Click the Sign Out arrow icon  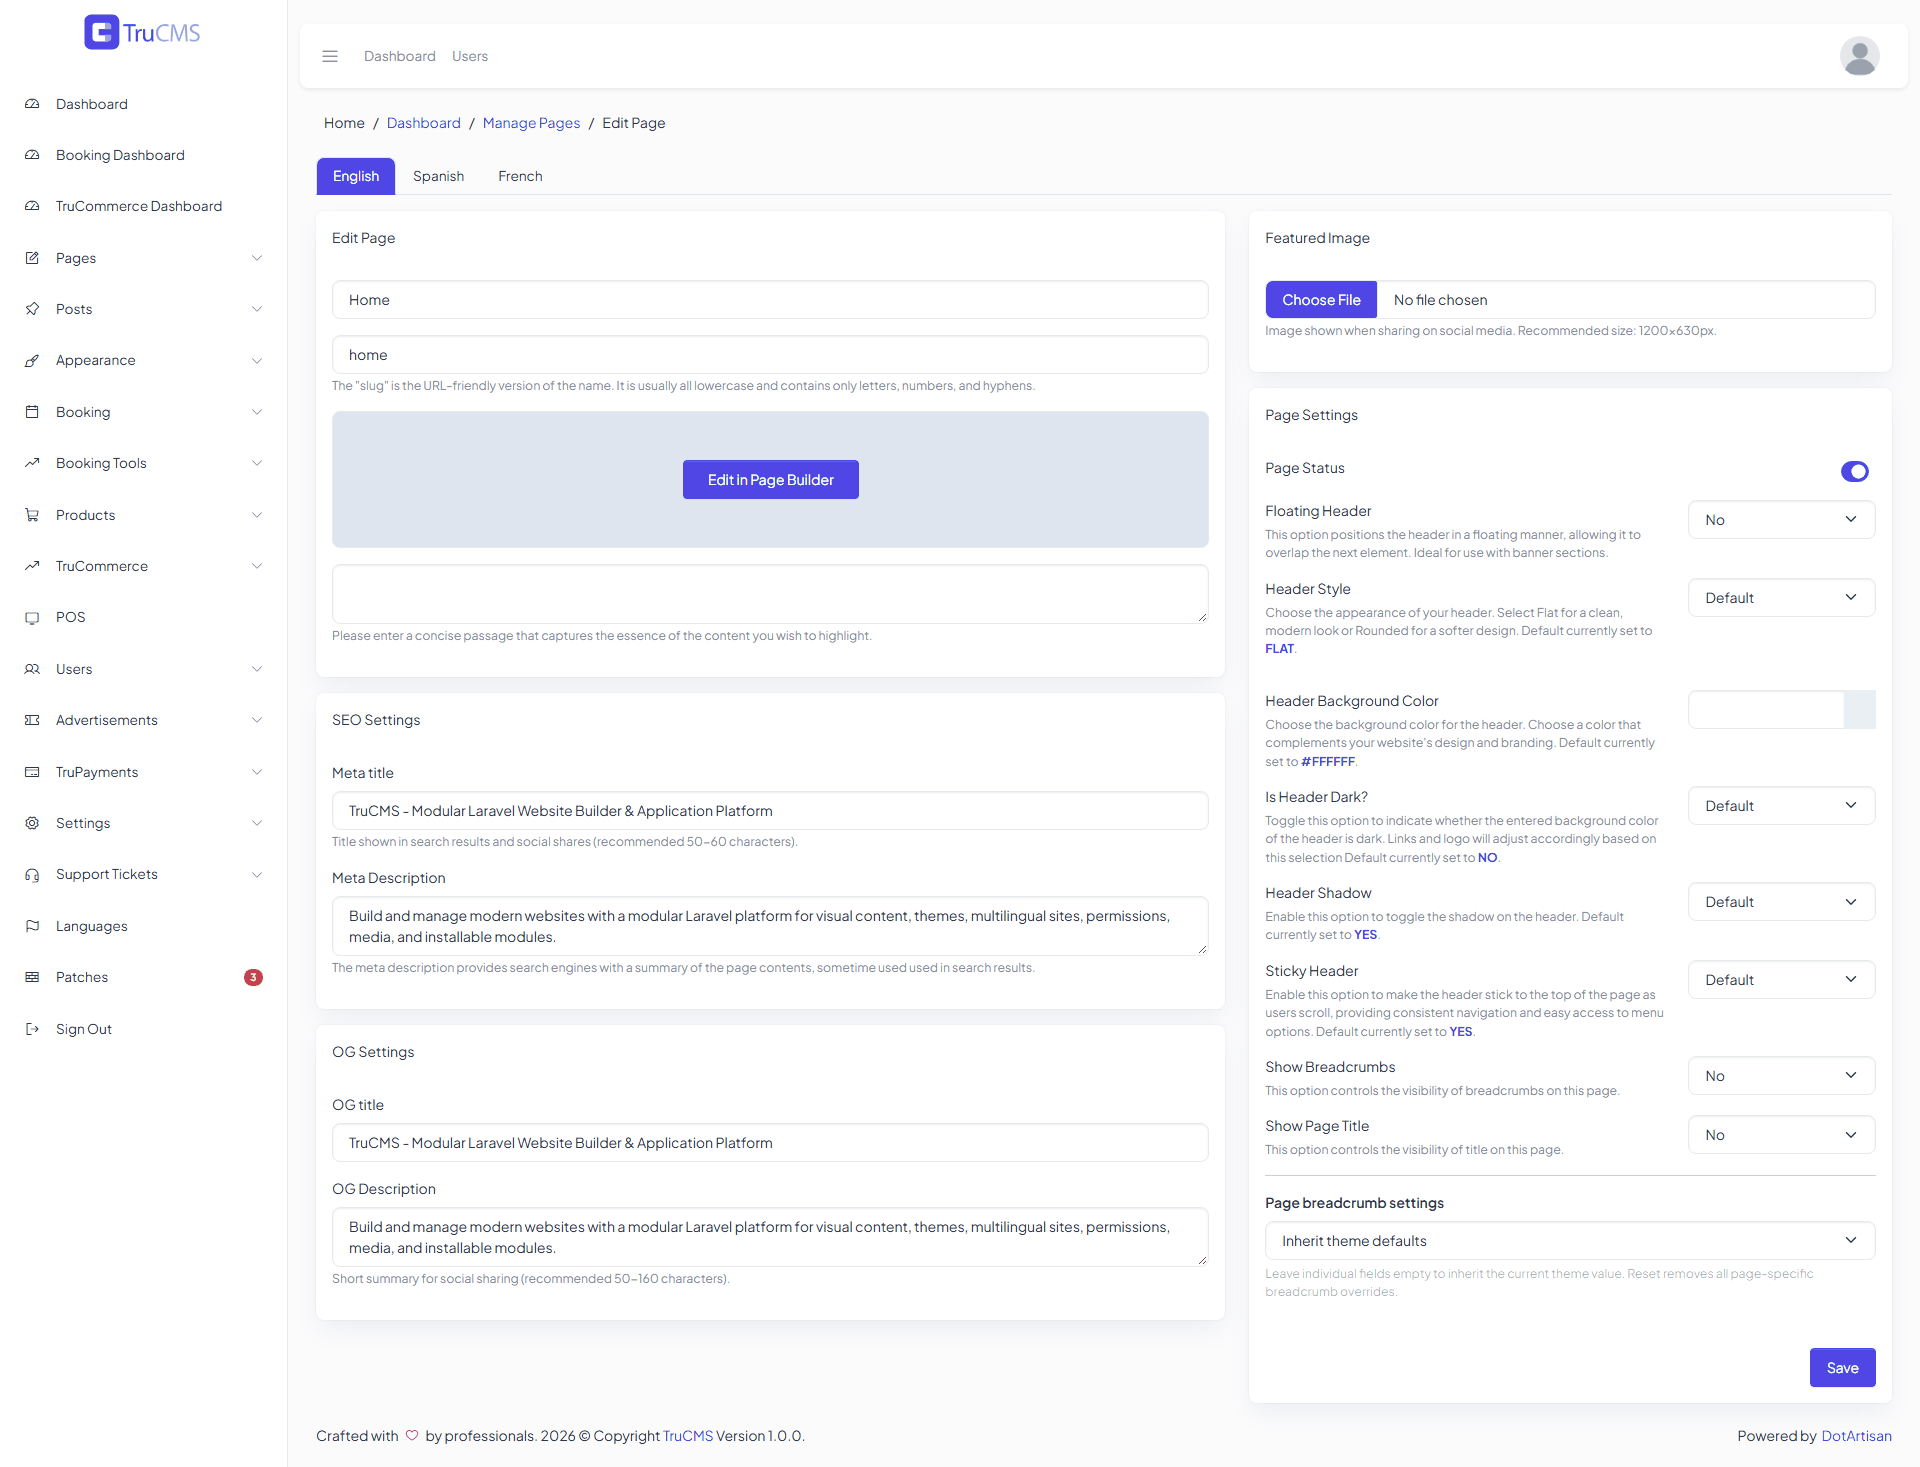(32, 1029)
